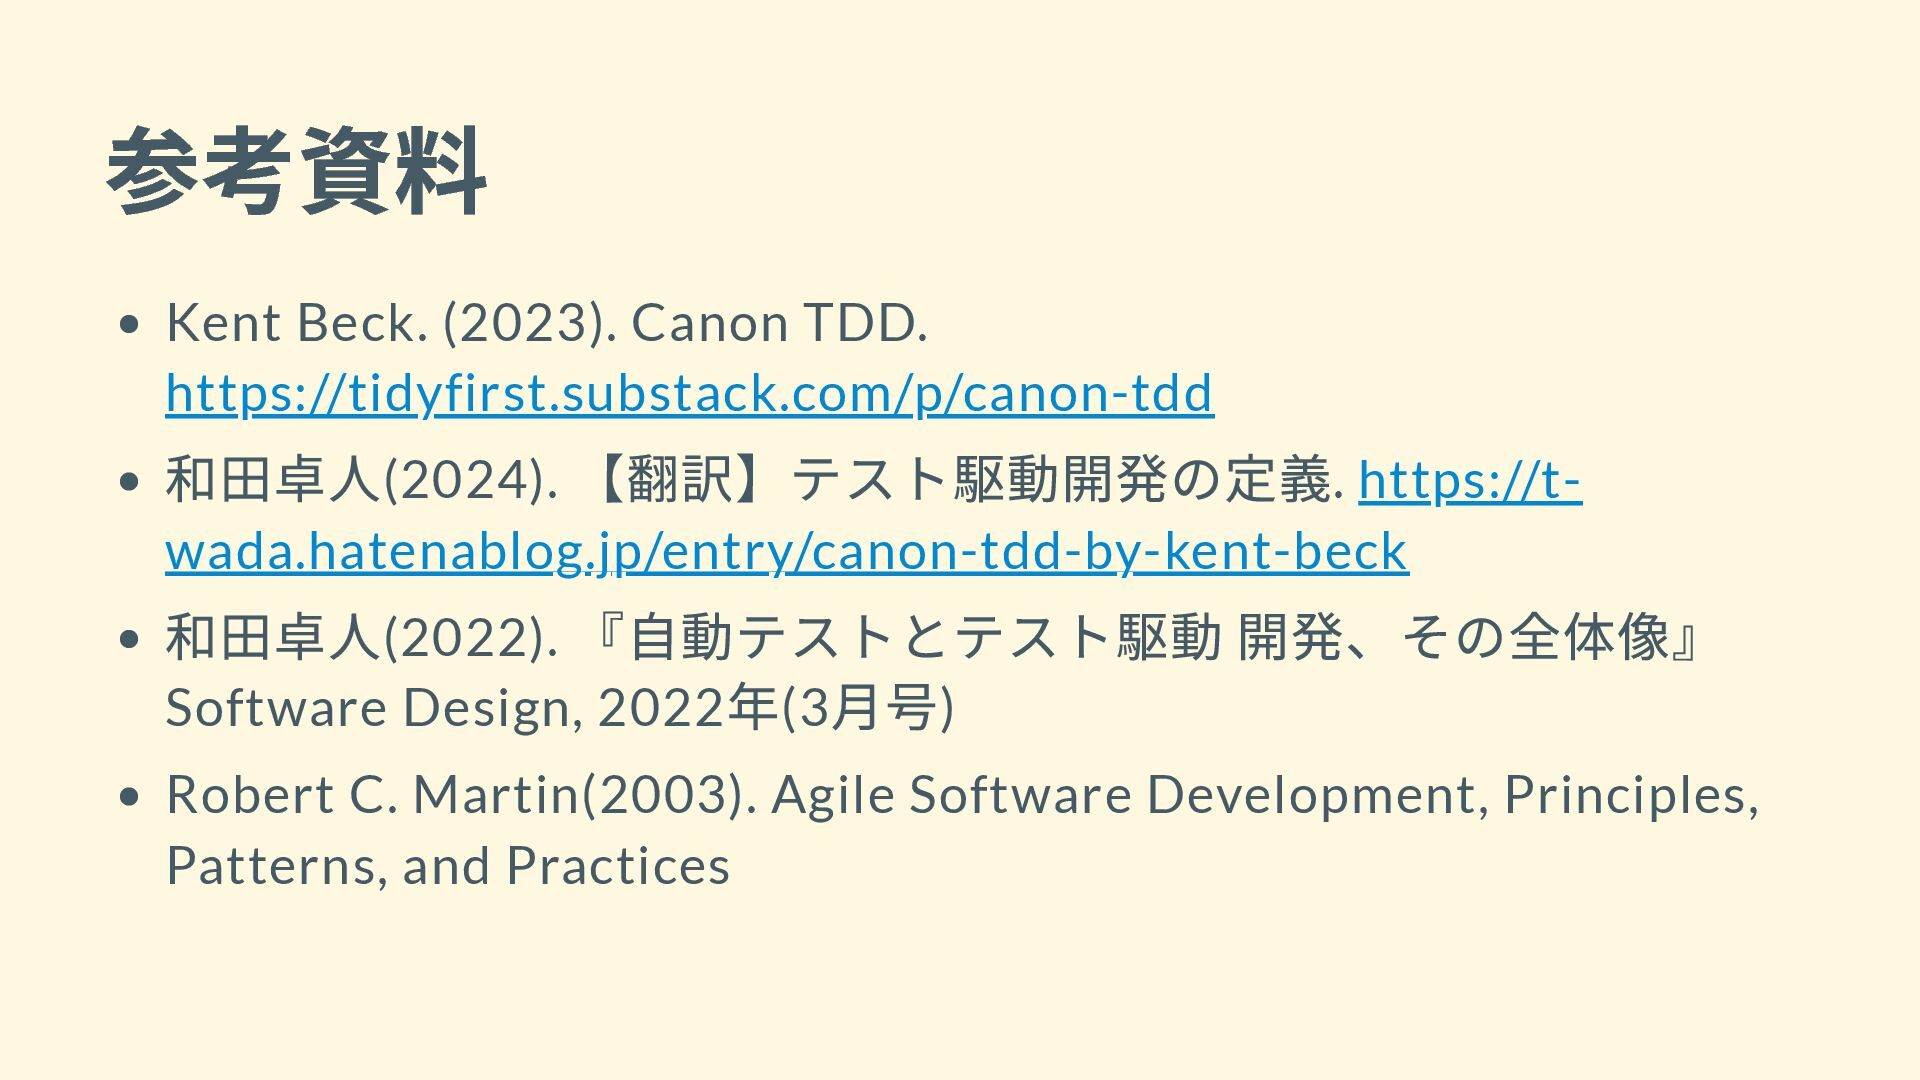The height and width of the screenshot is (1080, 1920).
Task: Open the https://t- link start after 定義
Action: (x=1470, y=480)
